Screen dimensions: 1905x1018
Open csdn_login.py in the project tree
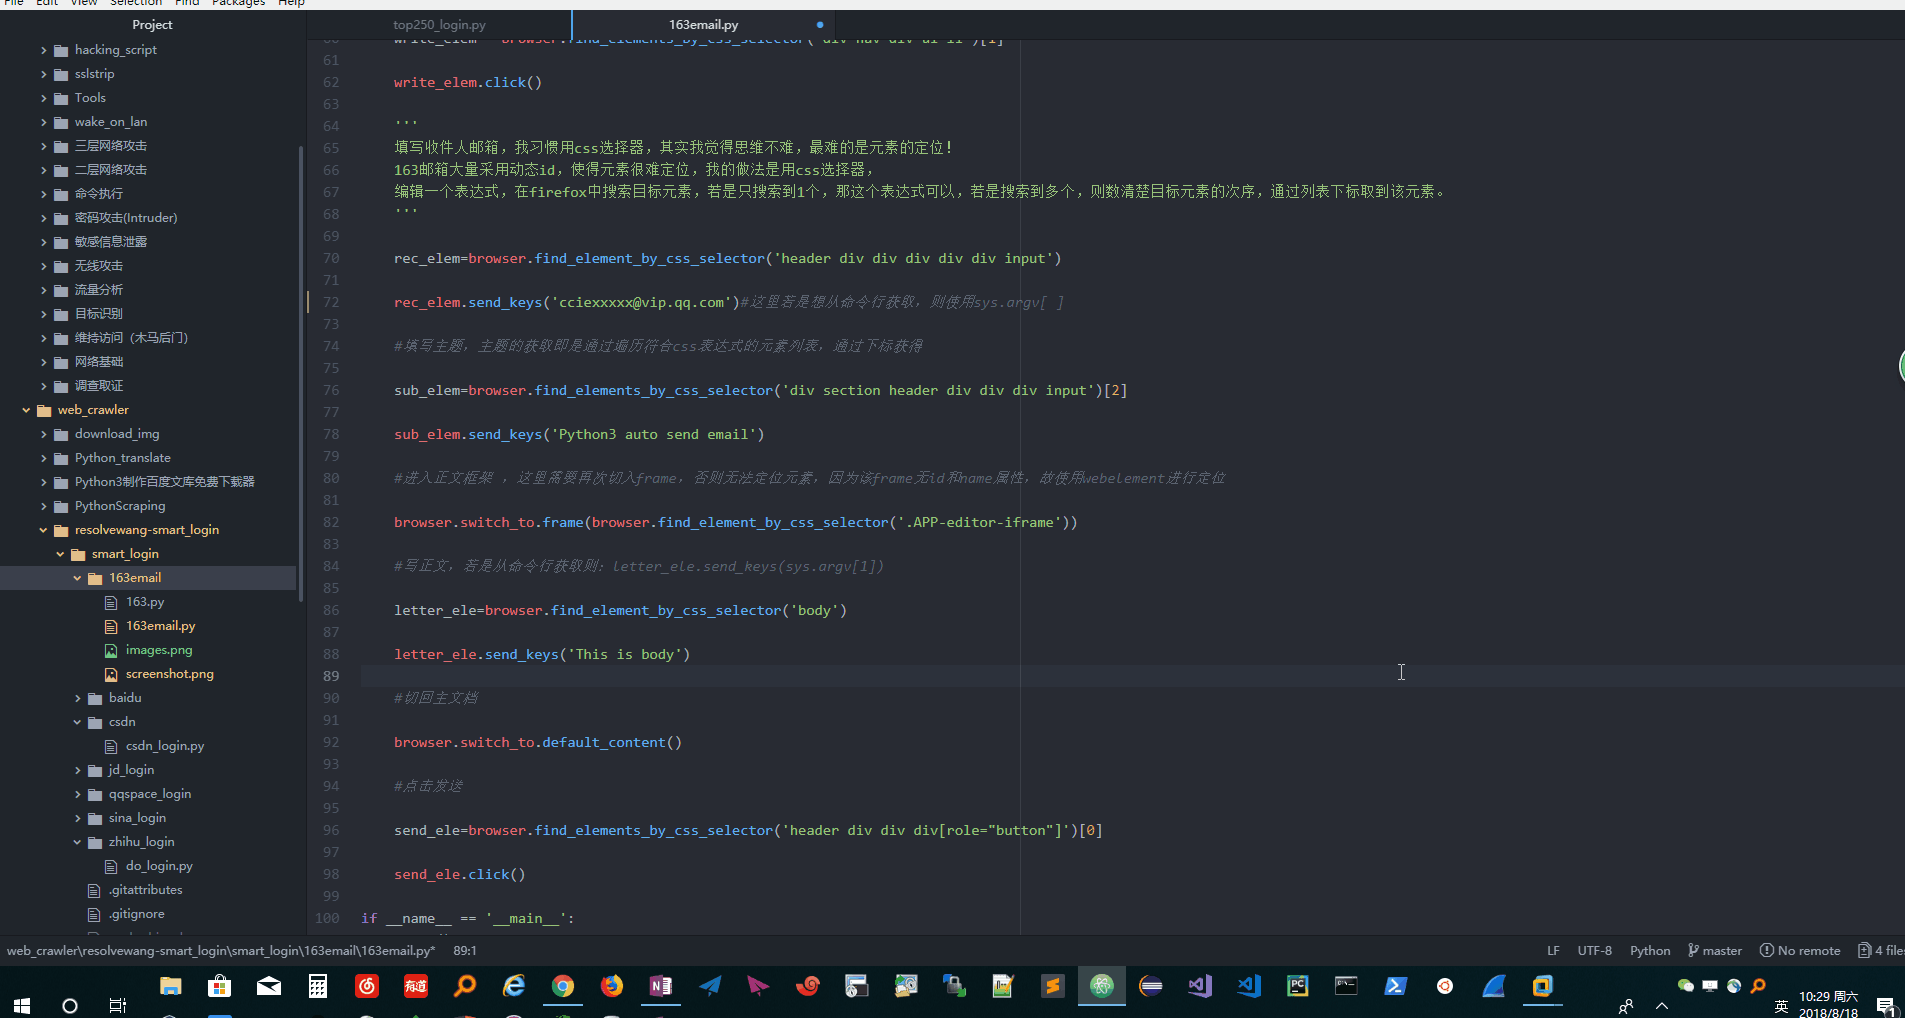click(x=165, y=746)
